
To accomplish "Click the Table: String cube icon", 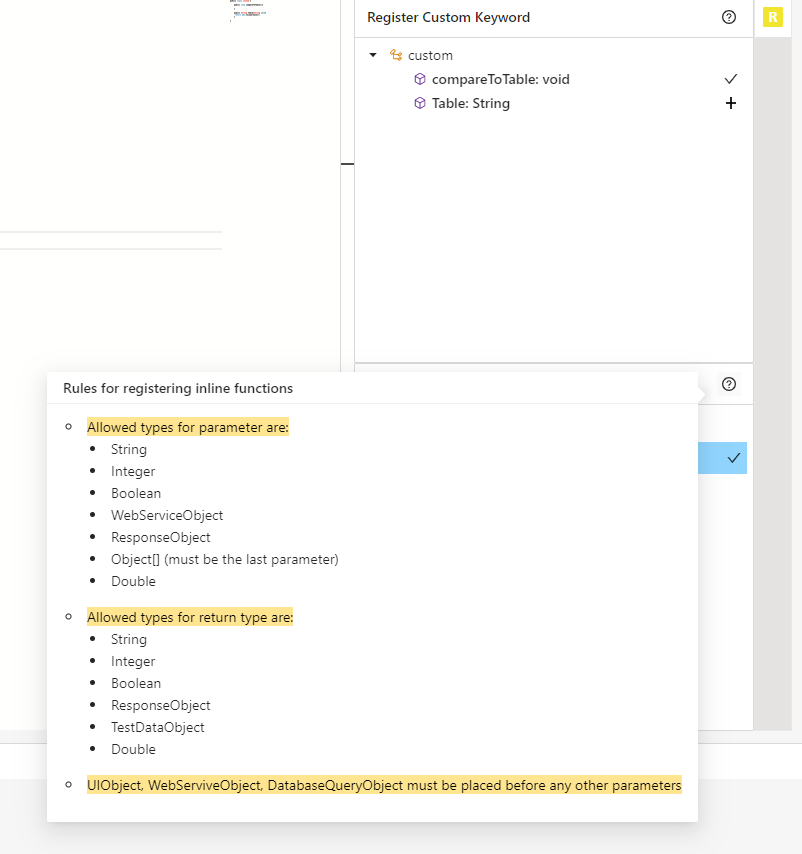I will click(420, 103).
